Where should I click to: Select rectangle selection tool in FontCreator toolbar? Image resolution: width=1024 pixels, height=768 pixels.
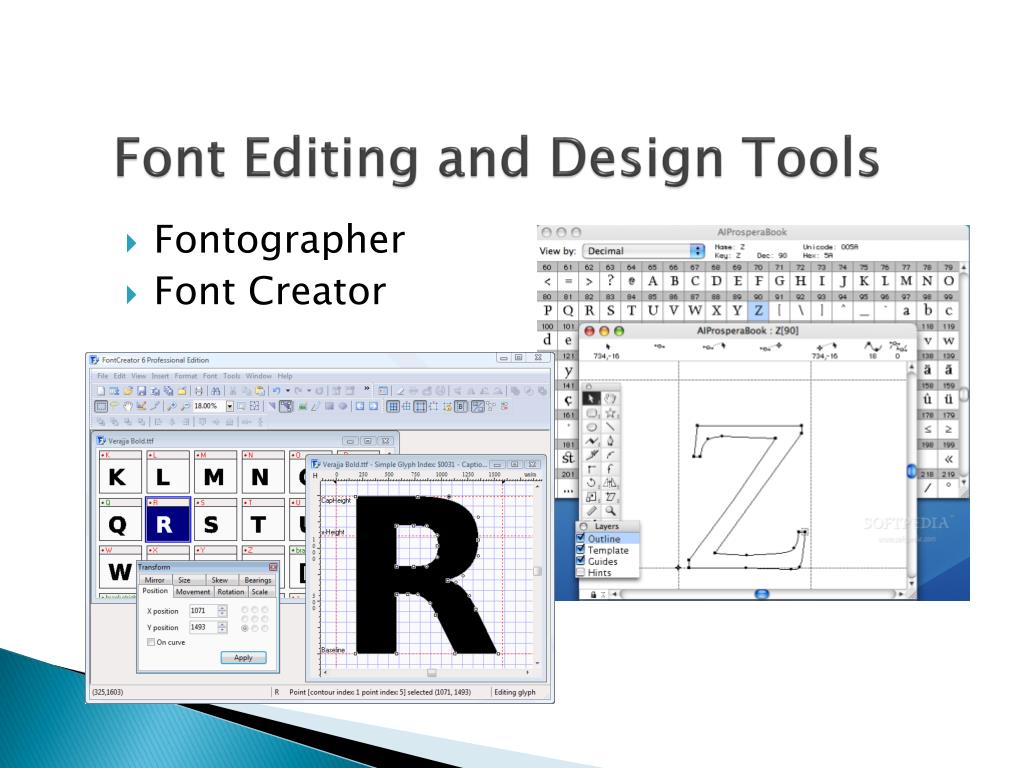tap(101, 406)
